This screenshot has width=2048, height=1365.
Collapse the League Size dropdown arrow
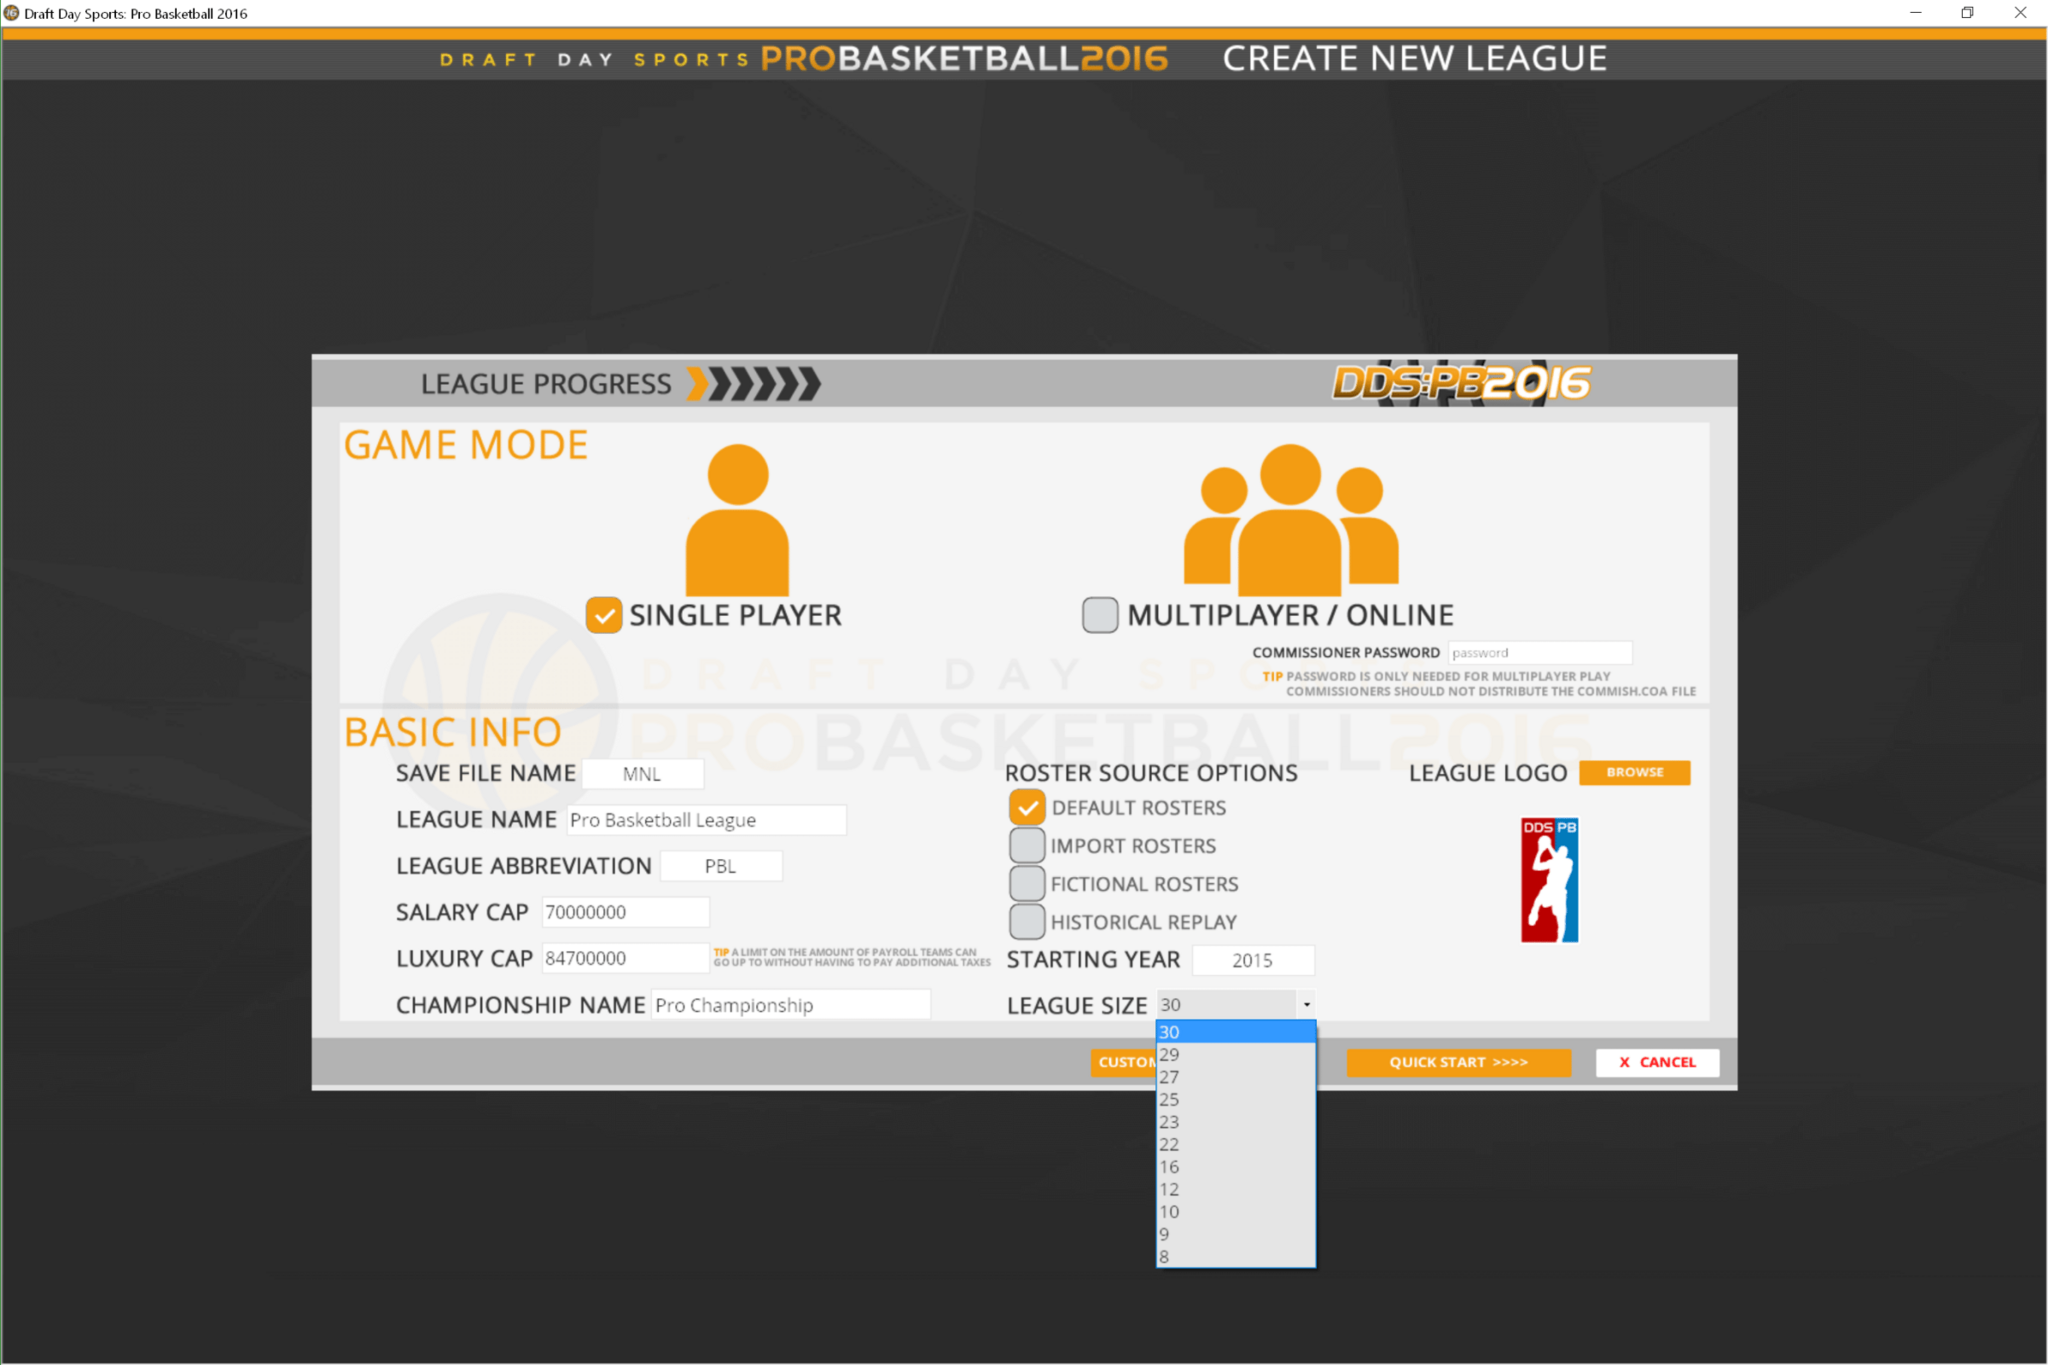point(1306,1004)
